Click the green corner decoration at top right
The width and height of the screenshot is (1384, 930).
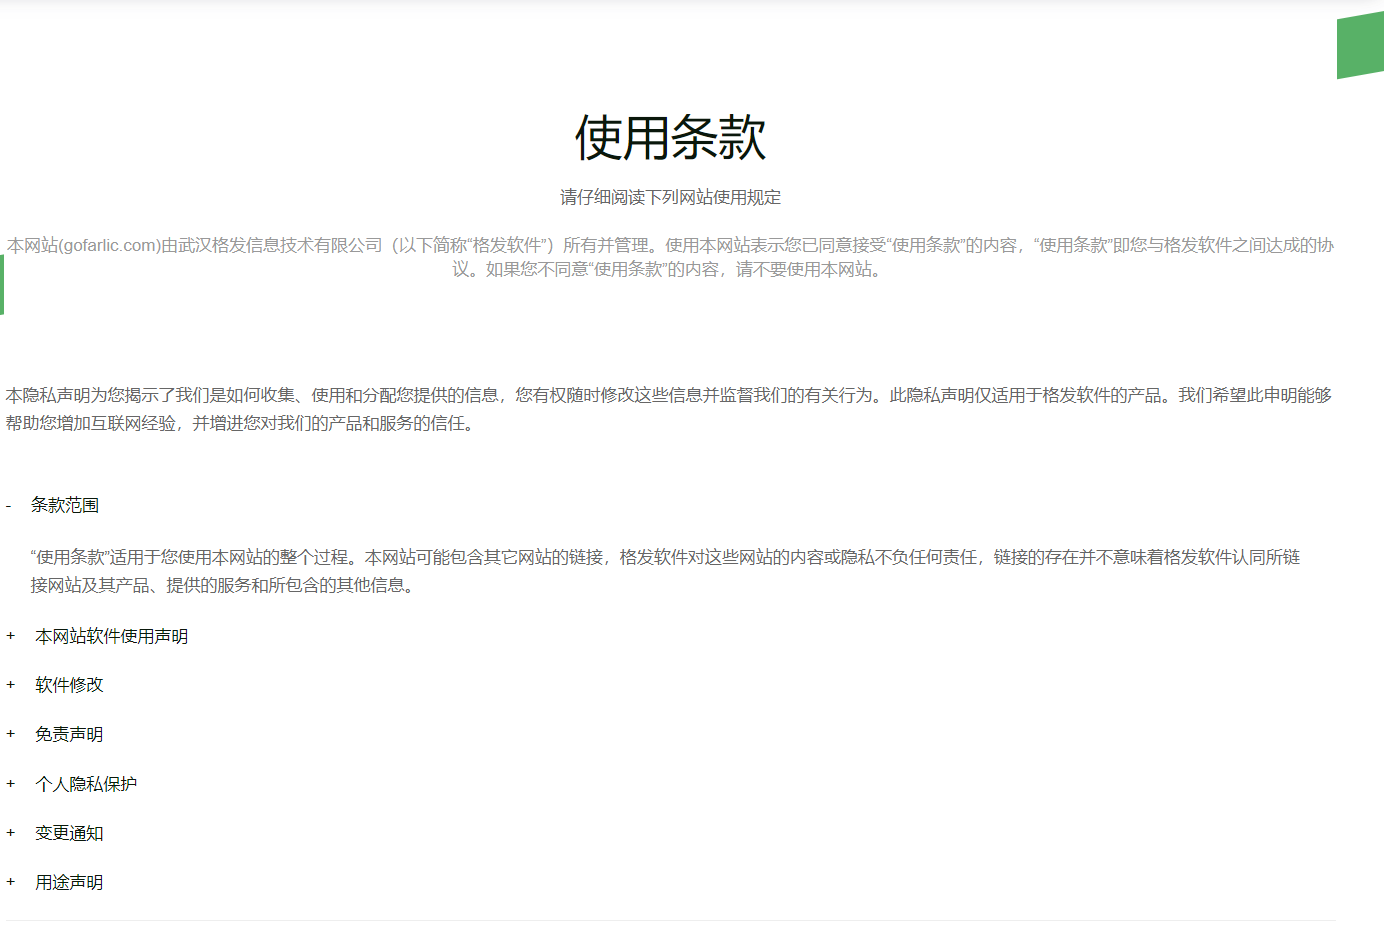(1360, 44)
